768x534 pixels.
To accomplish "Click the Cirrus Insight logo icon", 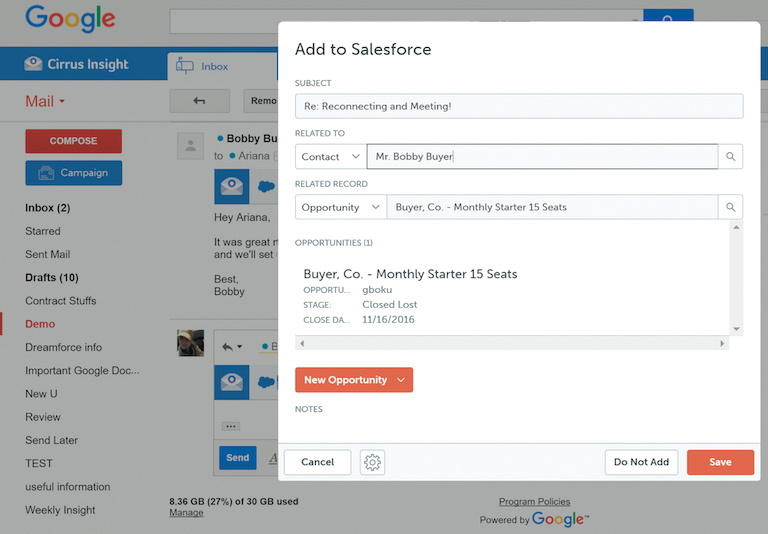I will (33, 64).
